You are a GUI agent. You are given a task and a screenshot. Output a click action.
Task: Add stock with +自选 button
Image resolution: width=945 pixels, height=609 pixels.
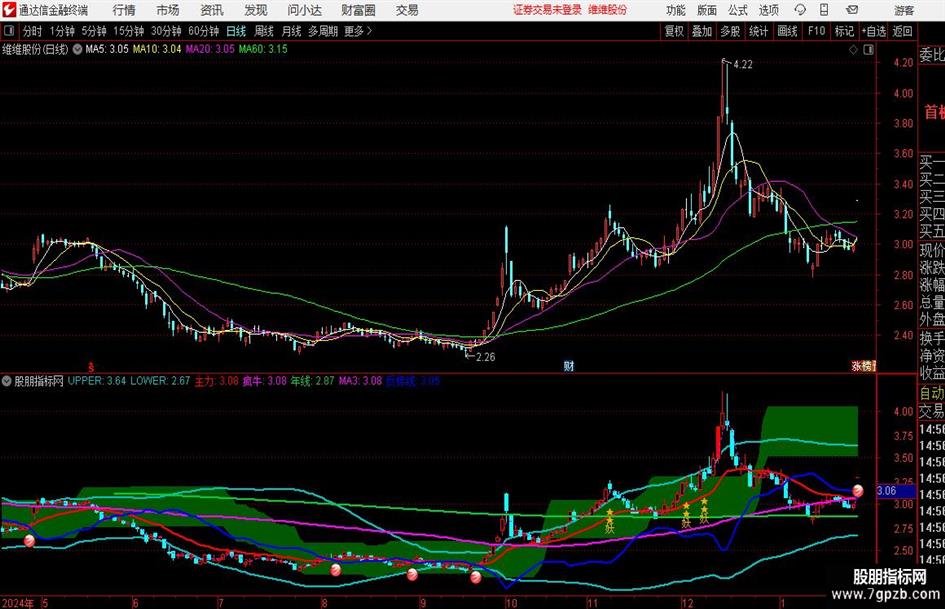[873, 31]
